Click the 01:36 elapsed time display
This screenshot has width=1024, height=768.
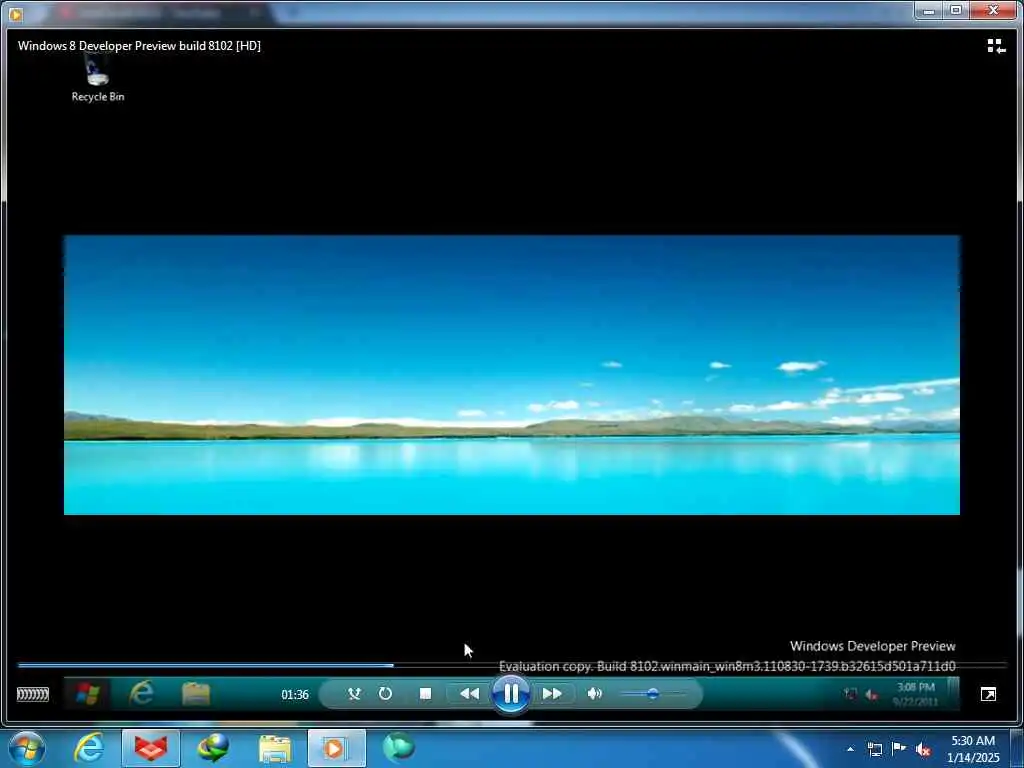295,695
